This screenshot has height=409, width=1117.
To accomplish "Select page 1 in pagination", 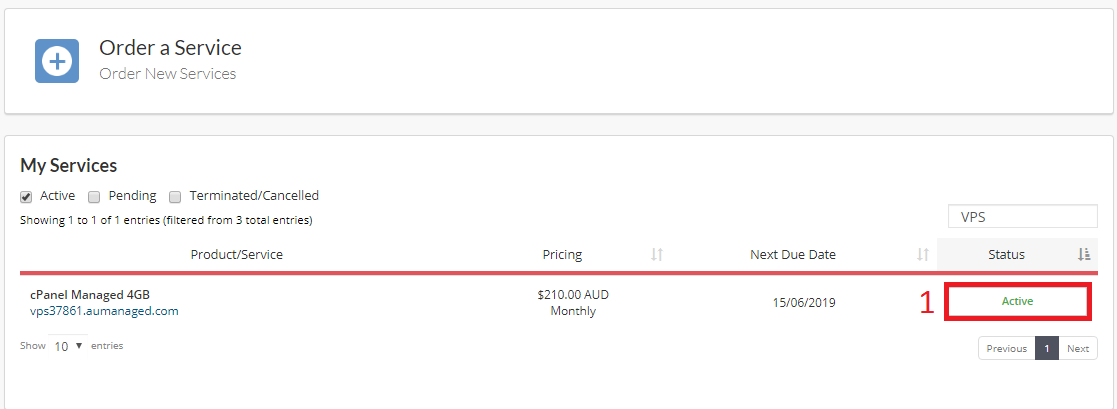I will [1046, 348].
